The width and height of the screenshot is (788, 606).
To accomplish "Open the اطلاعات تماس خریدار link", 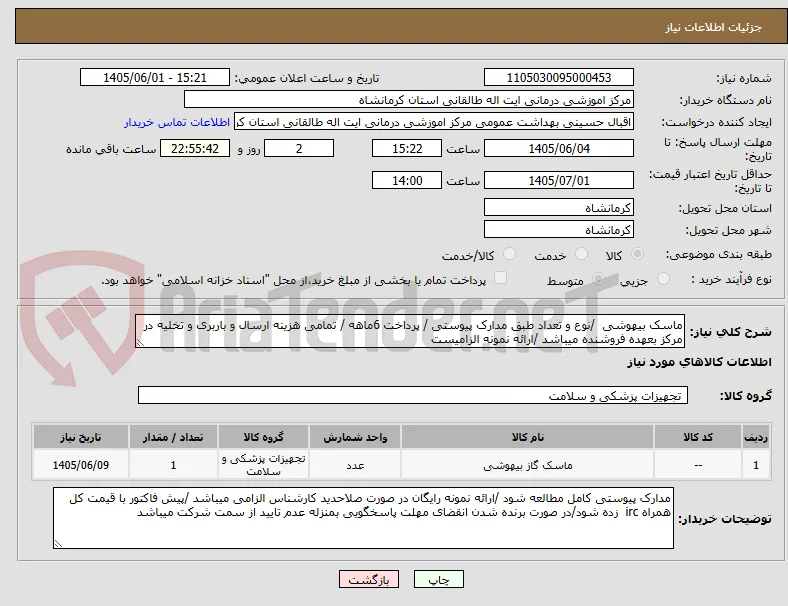I will point(177,122).
